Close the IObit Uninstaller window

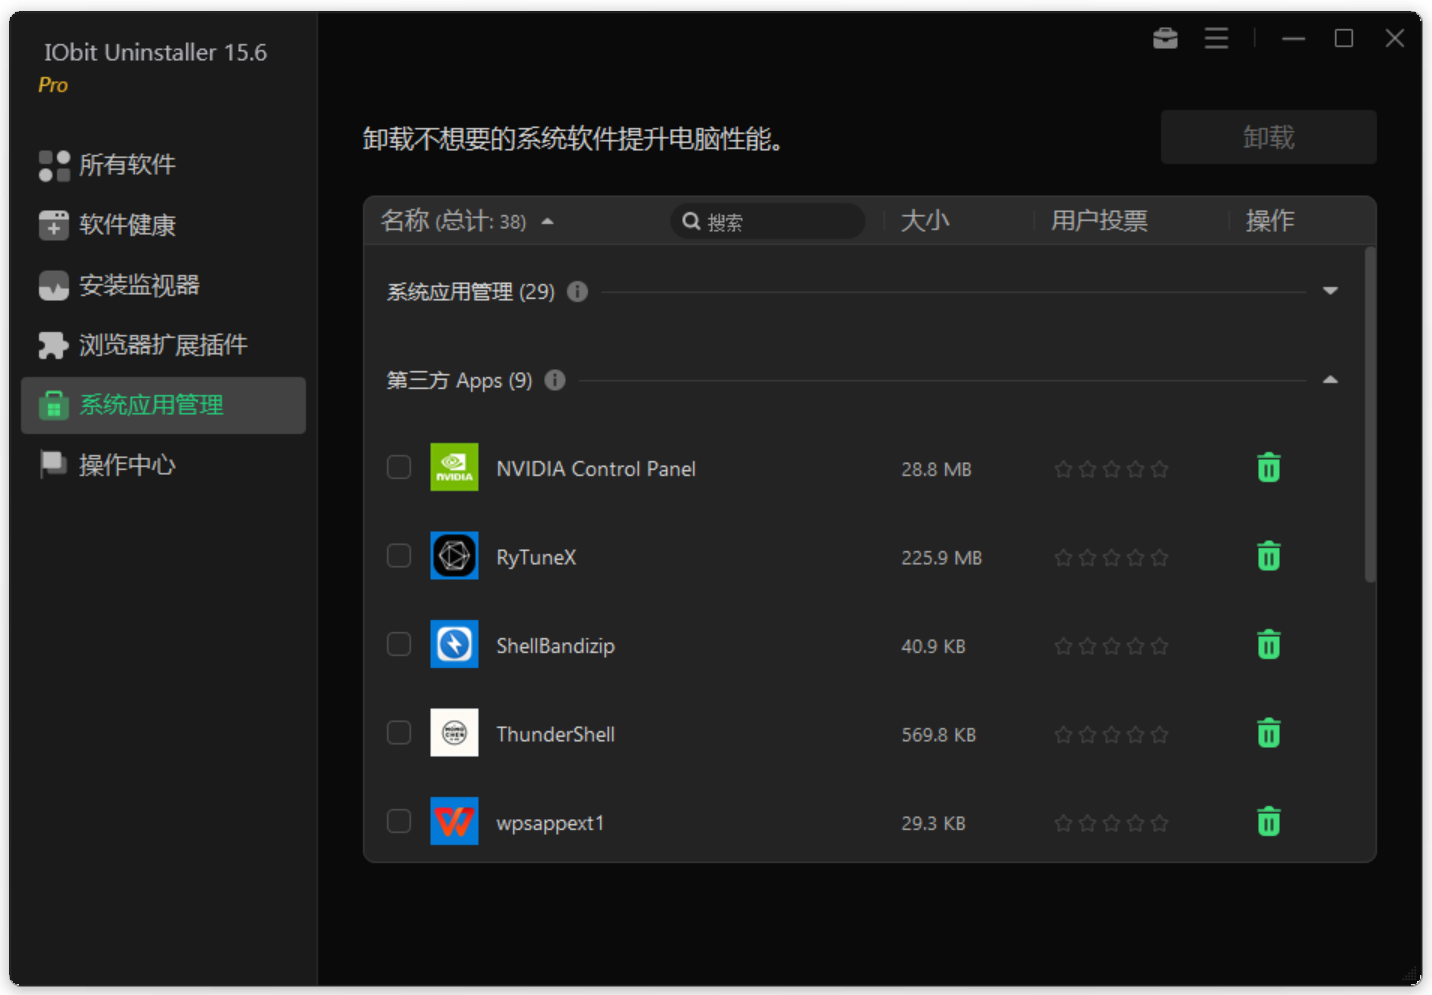coord(1395,38)
